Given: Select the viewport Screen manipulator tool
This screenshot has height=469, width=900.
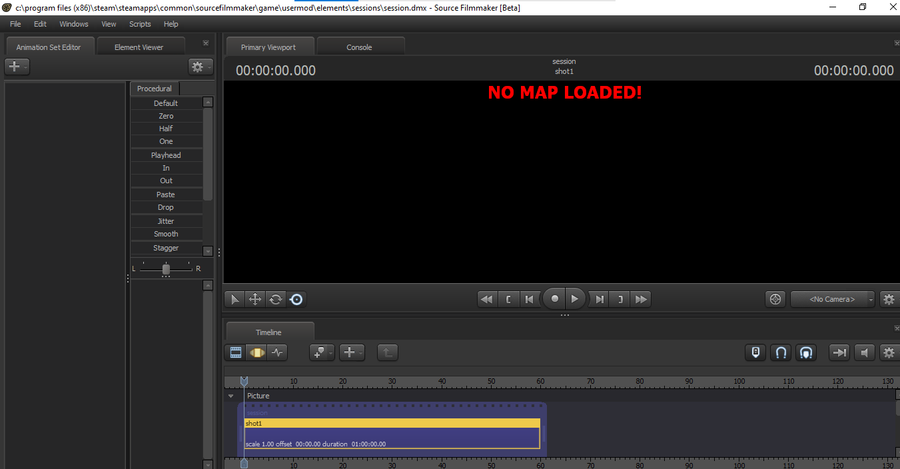Looking at the screenshot, I should [x=296, y=299].
